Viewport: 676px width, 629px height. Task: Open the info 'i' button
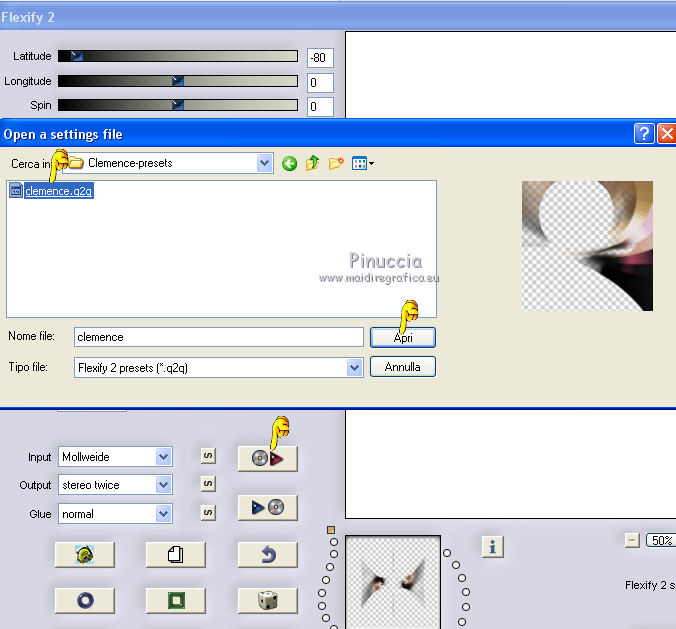click(x=492, y=547)
